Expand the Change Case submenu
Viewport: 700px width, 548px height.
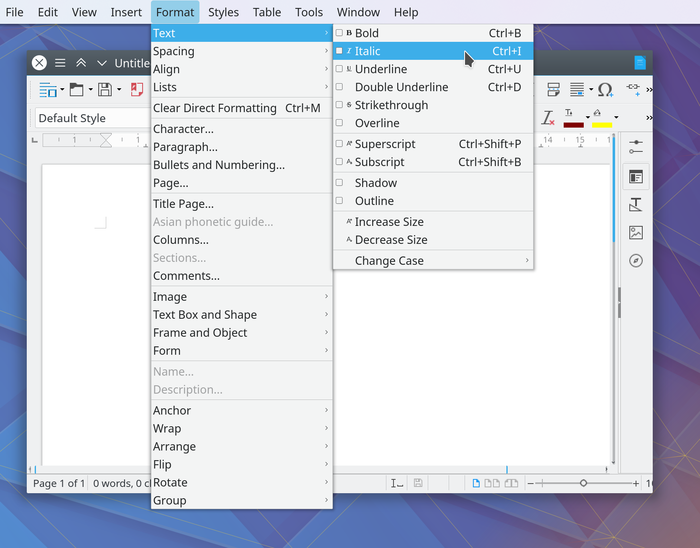(x=432, y=261)
